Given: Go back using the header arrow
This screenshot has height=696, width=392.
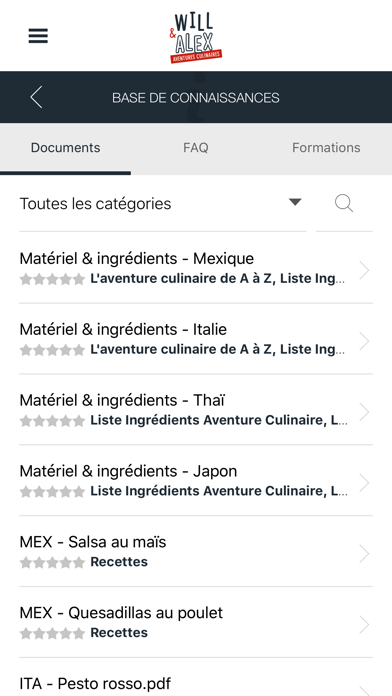Looking at the screenshot, I should (x=36, y=97).
